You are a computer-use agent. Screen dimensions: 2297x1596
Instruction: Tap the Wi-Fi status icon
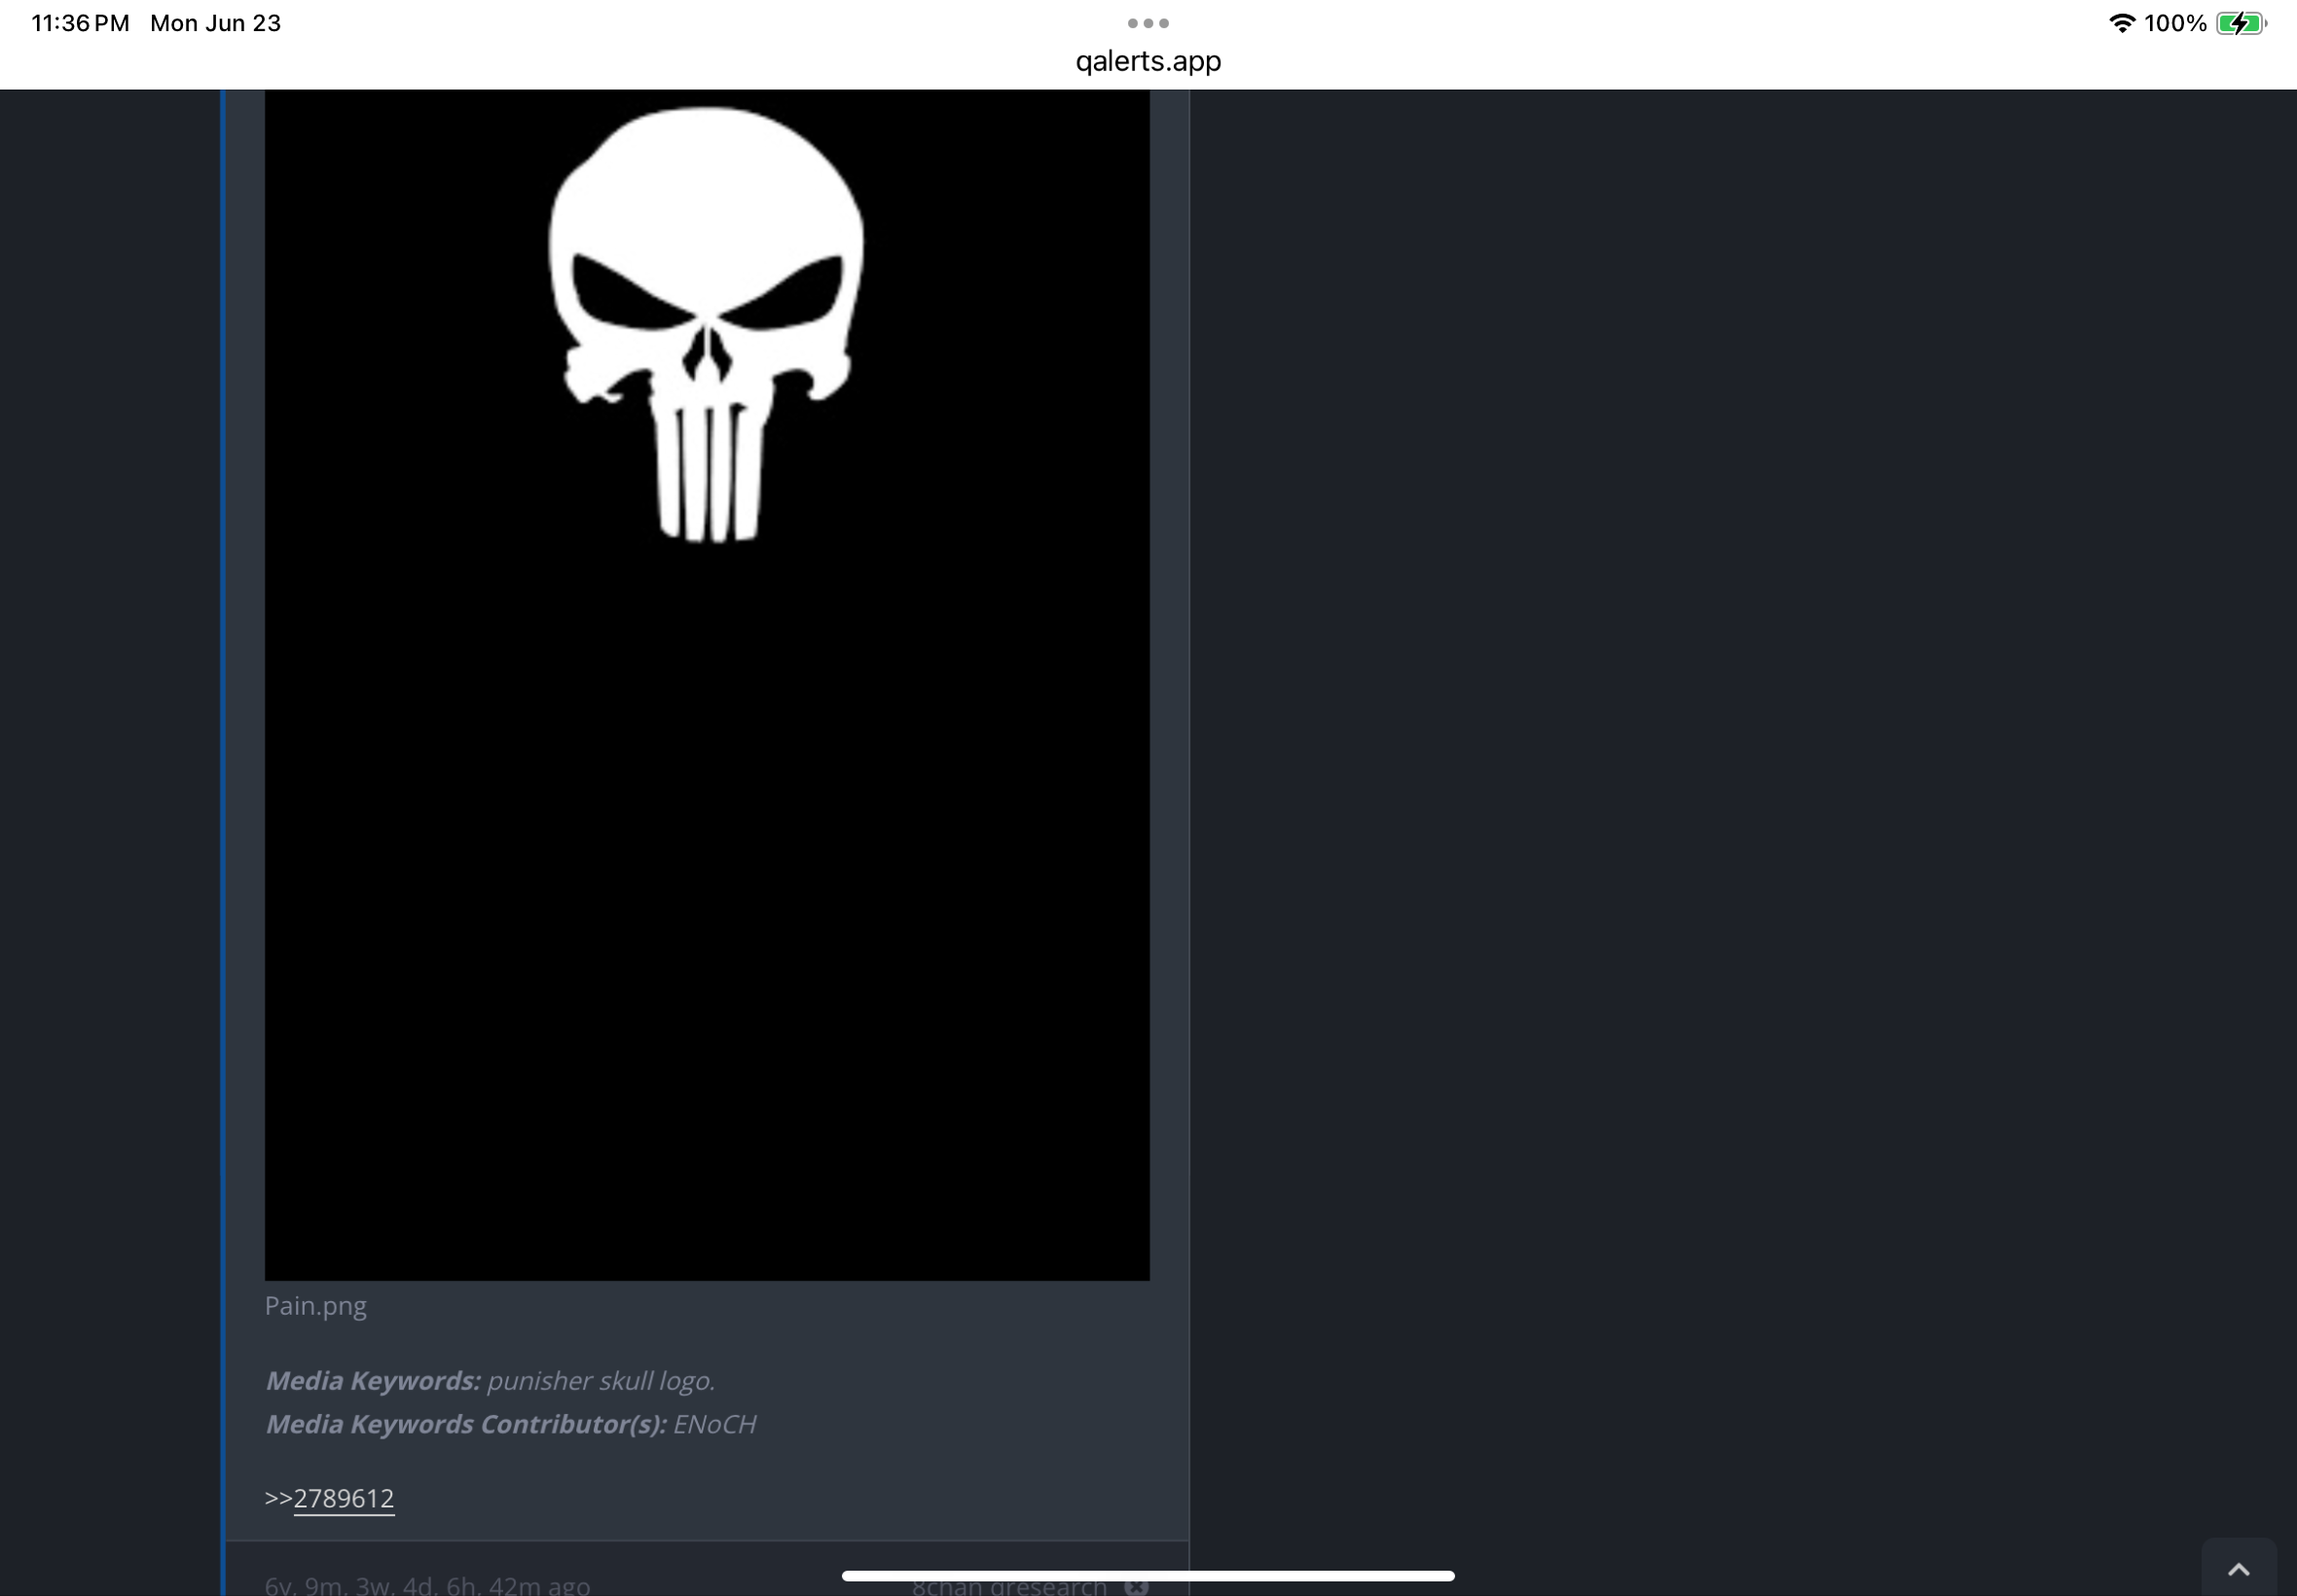(x=2122, y=23)
